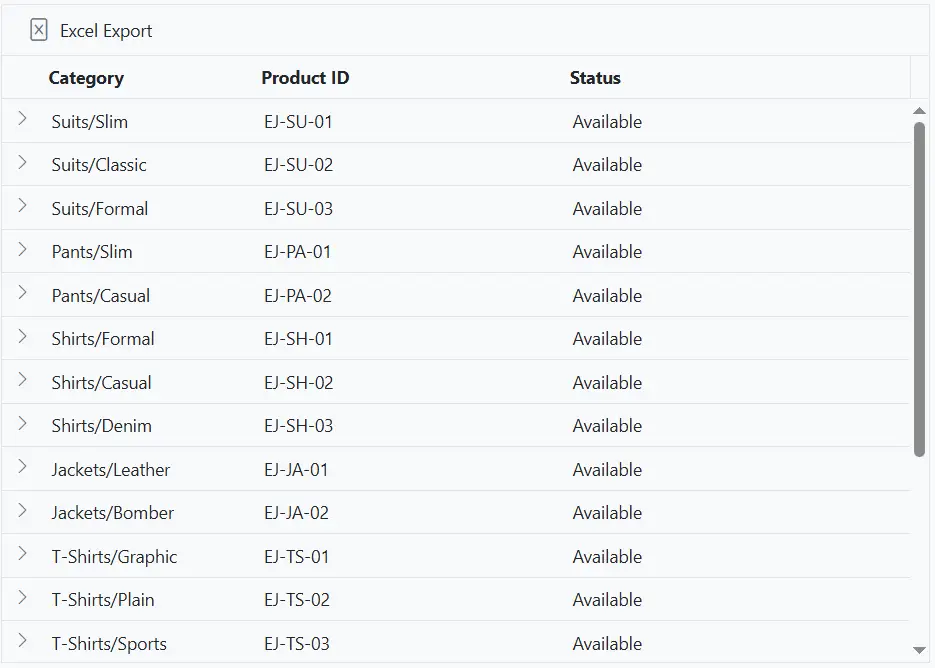935x668 pixels.
Task: Expand the T-Shirts/Sports row
Action: pos(22,641)
